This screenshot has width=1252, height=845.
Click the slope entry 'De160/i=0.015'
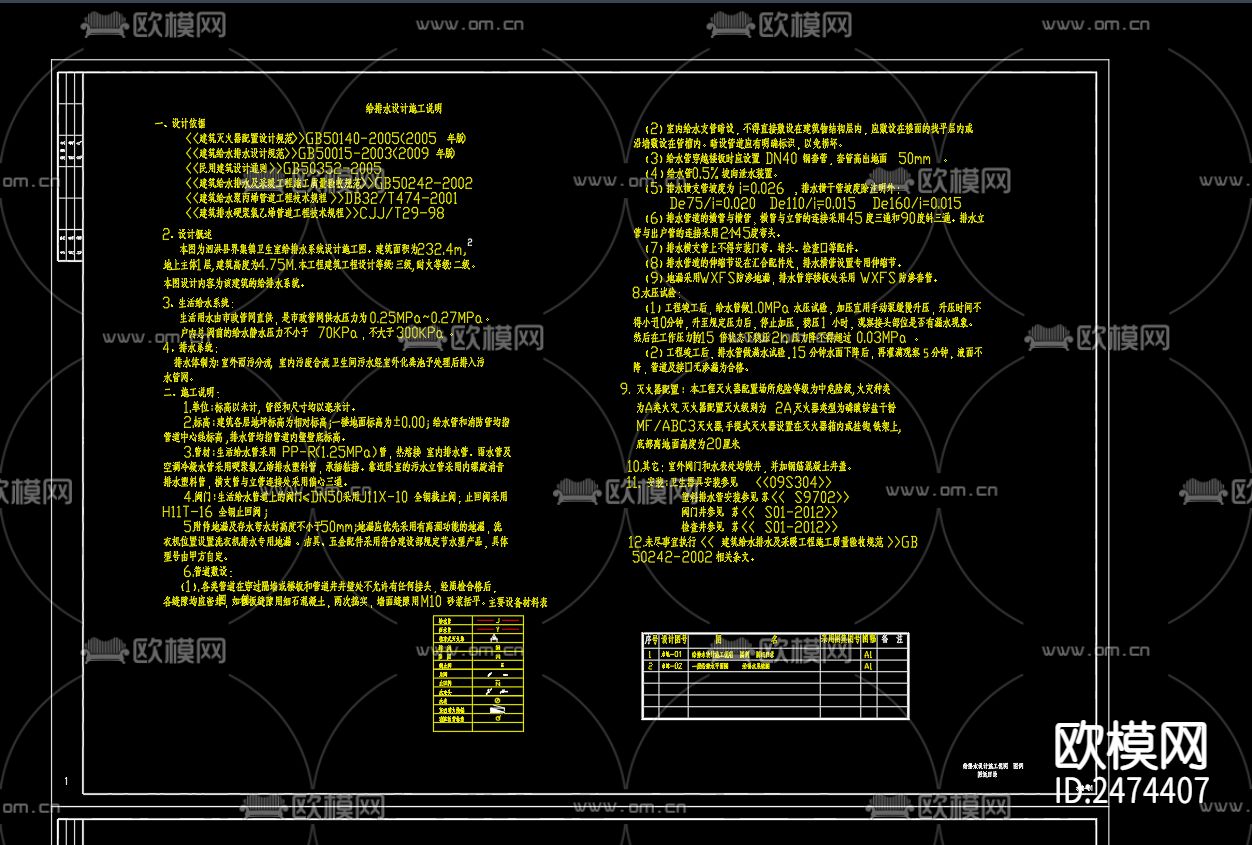pos(917,203)
